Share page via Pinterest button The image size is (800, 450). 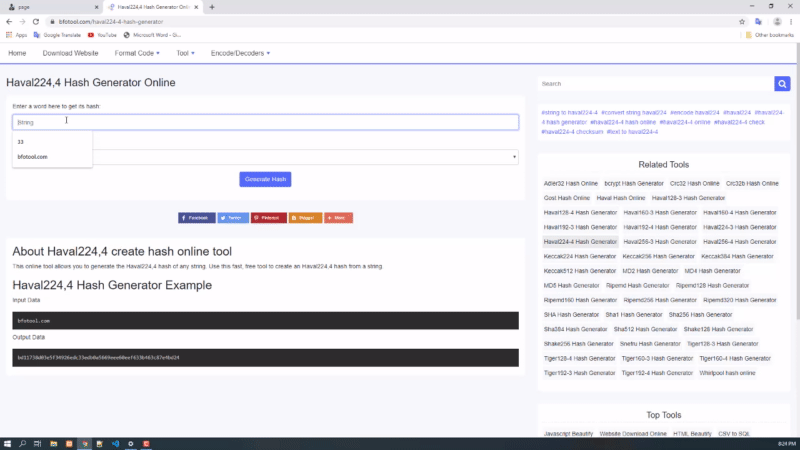(268, 217)
